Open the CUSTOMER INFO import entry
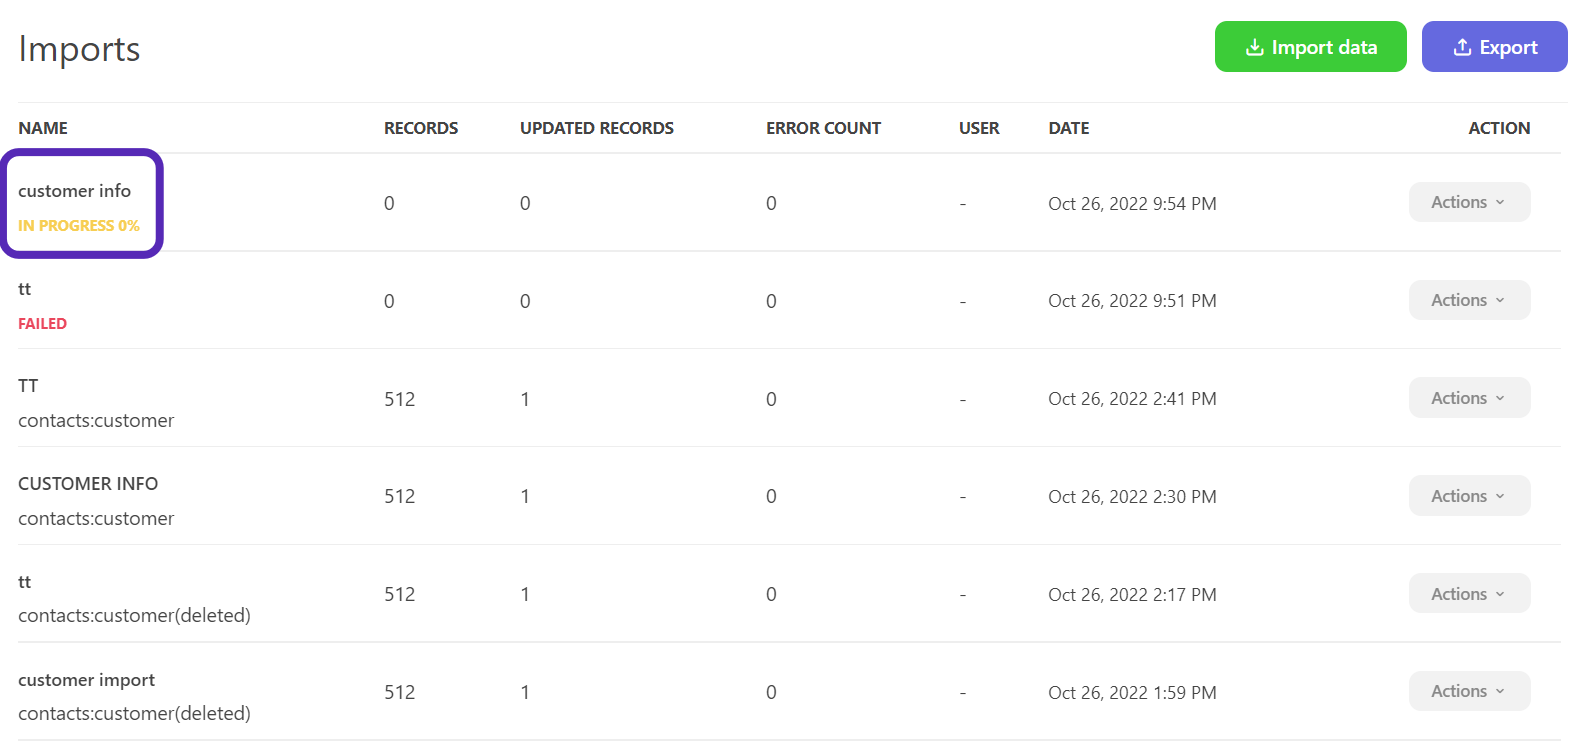 pos(88,484)
